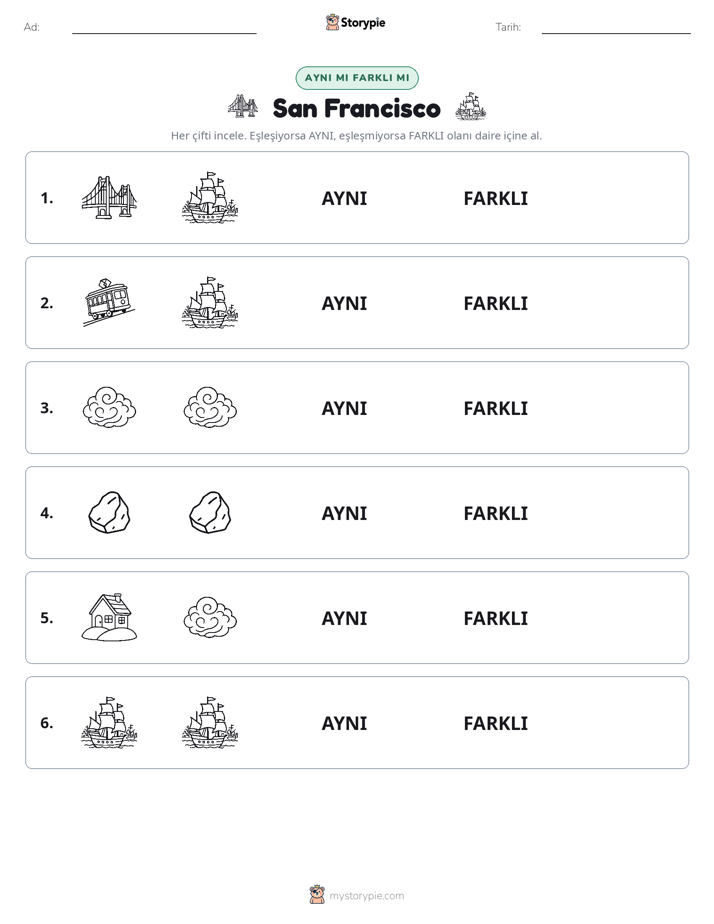Screen dimensions: 714x924
Task: Click the ship icon right of the title
Action: (470, 107)
